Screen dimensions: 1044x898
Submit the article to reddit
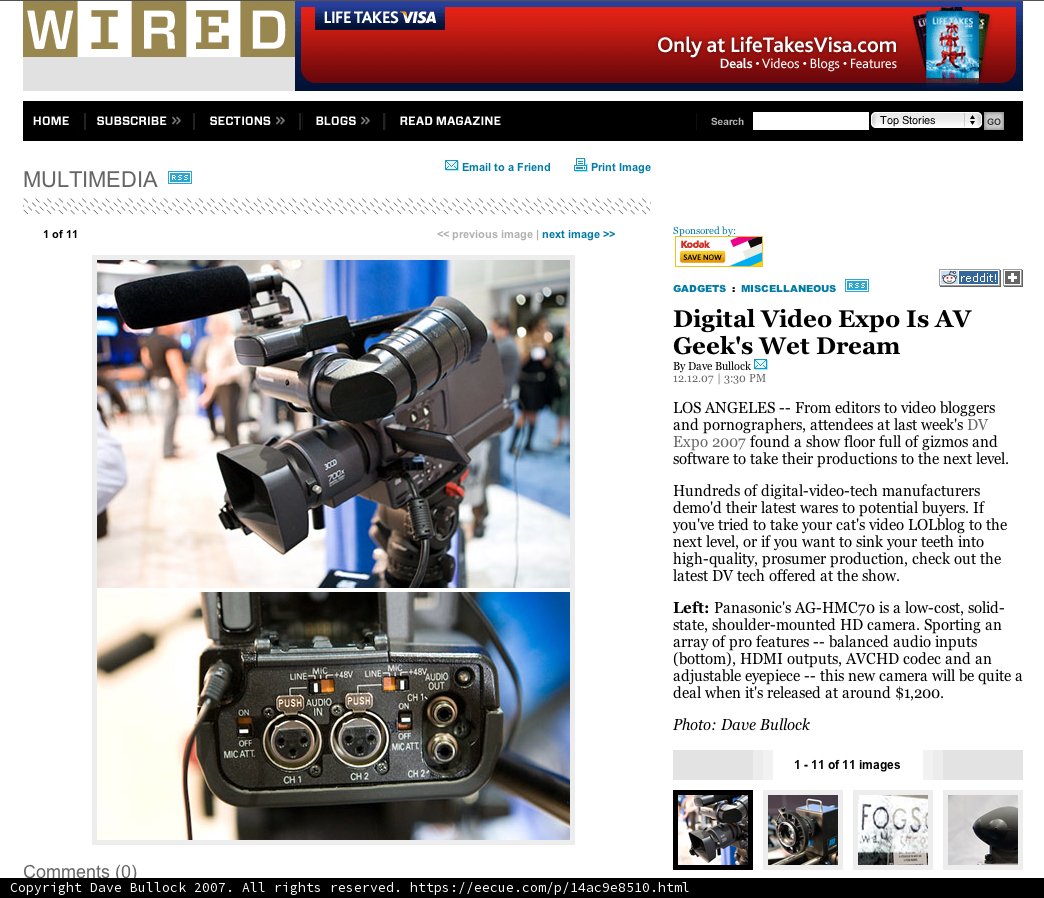969,278
